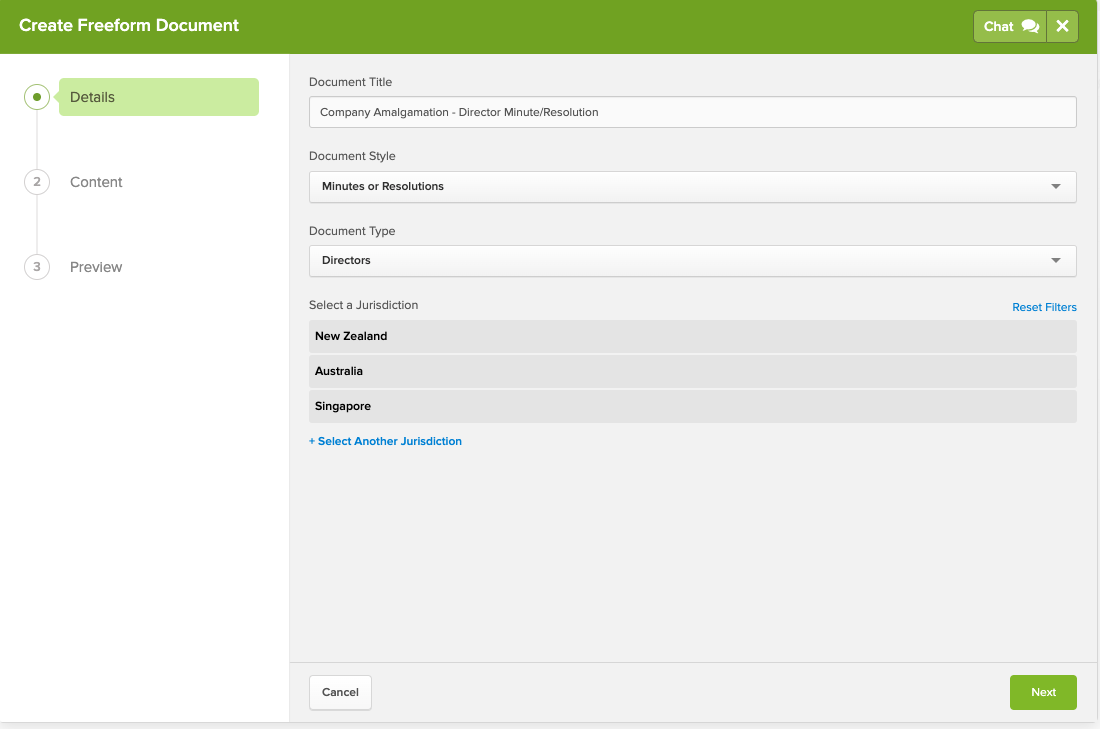Pick Singapore from the jurisdiction list
1100x729 pixels.
coord(692,406)
